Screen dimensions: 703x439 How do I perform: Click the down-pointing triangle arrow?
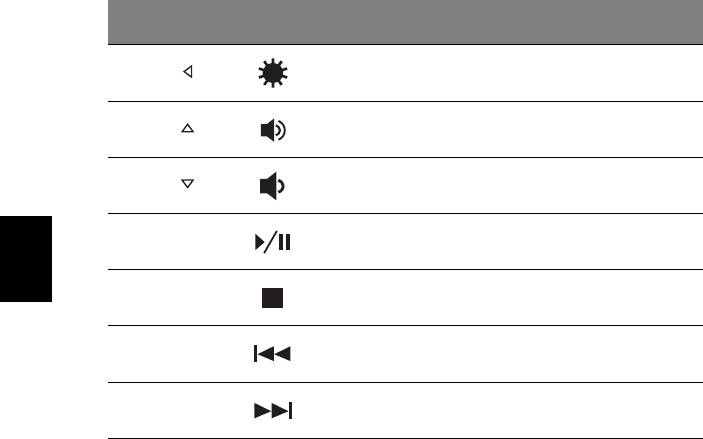[187, 185]
